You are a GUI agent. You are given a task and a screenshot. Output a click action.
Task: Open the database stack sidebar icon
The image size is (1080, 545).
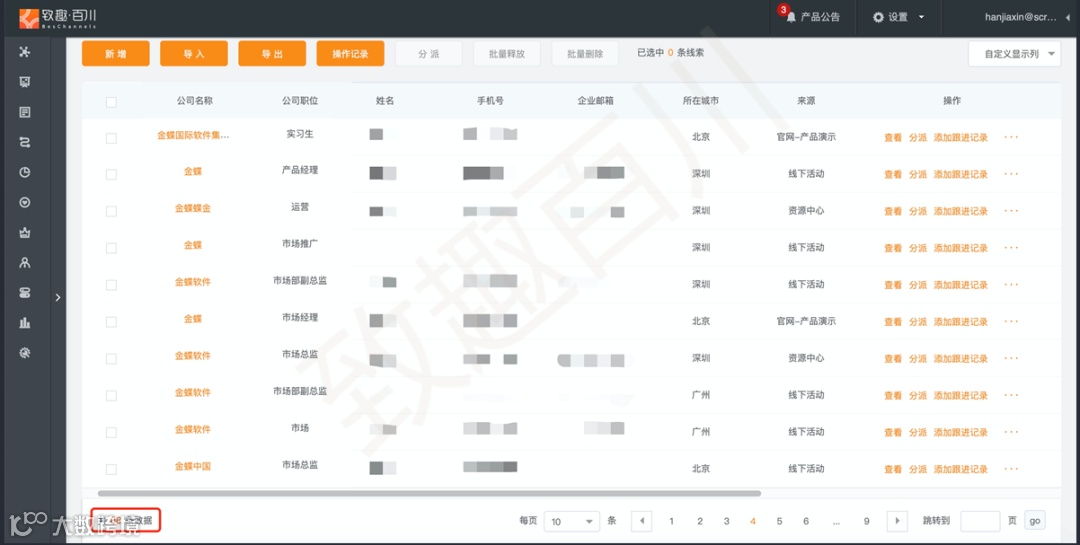point(25,293)
